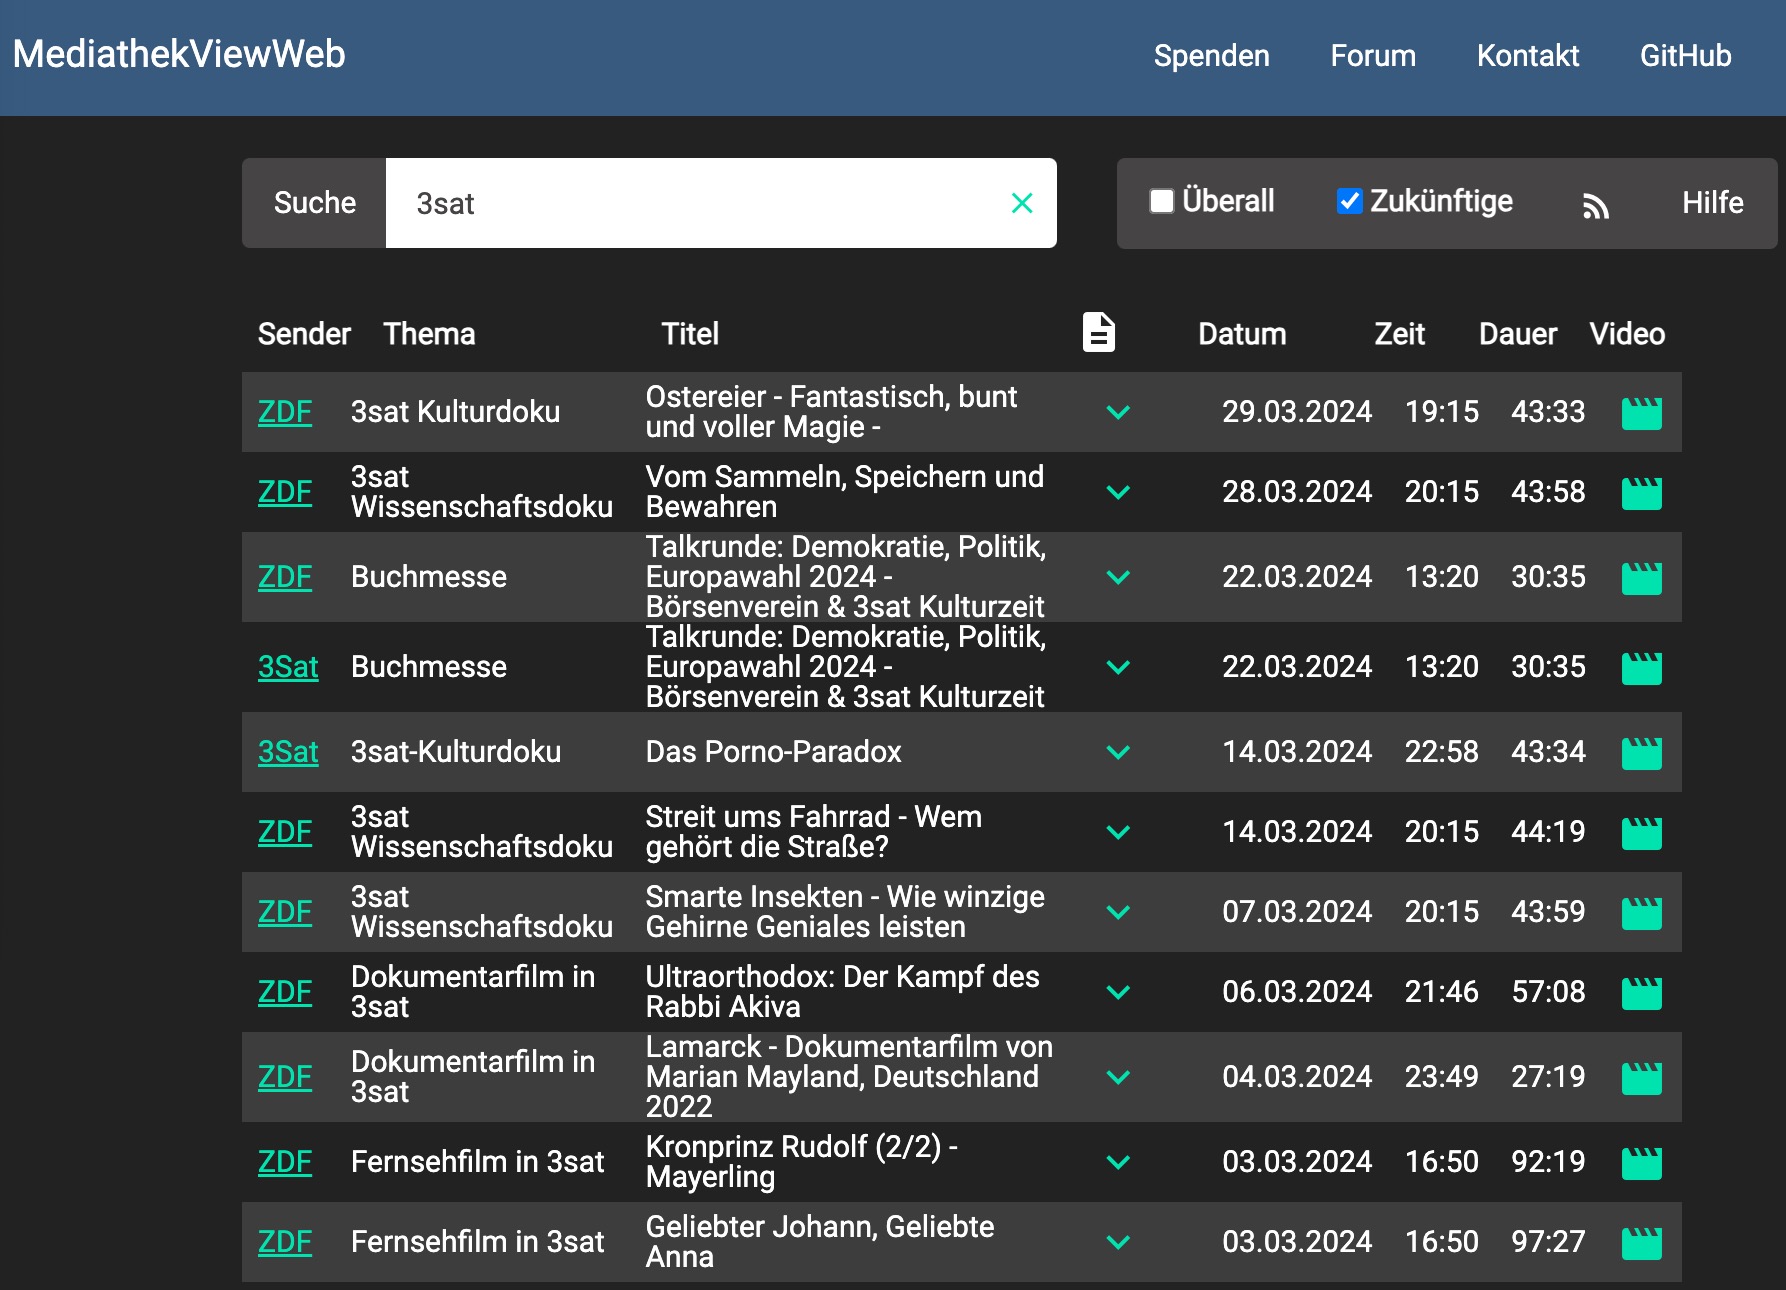The image size is (1786, 1290).
Task: Expand description for Ostereier row
Action: click(x=1118, y=412)
